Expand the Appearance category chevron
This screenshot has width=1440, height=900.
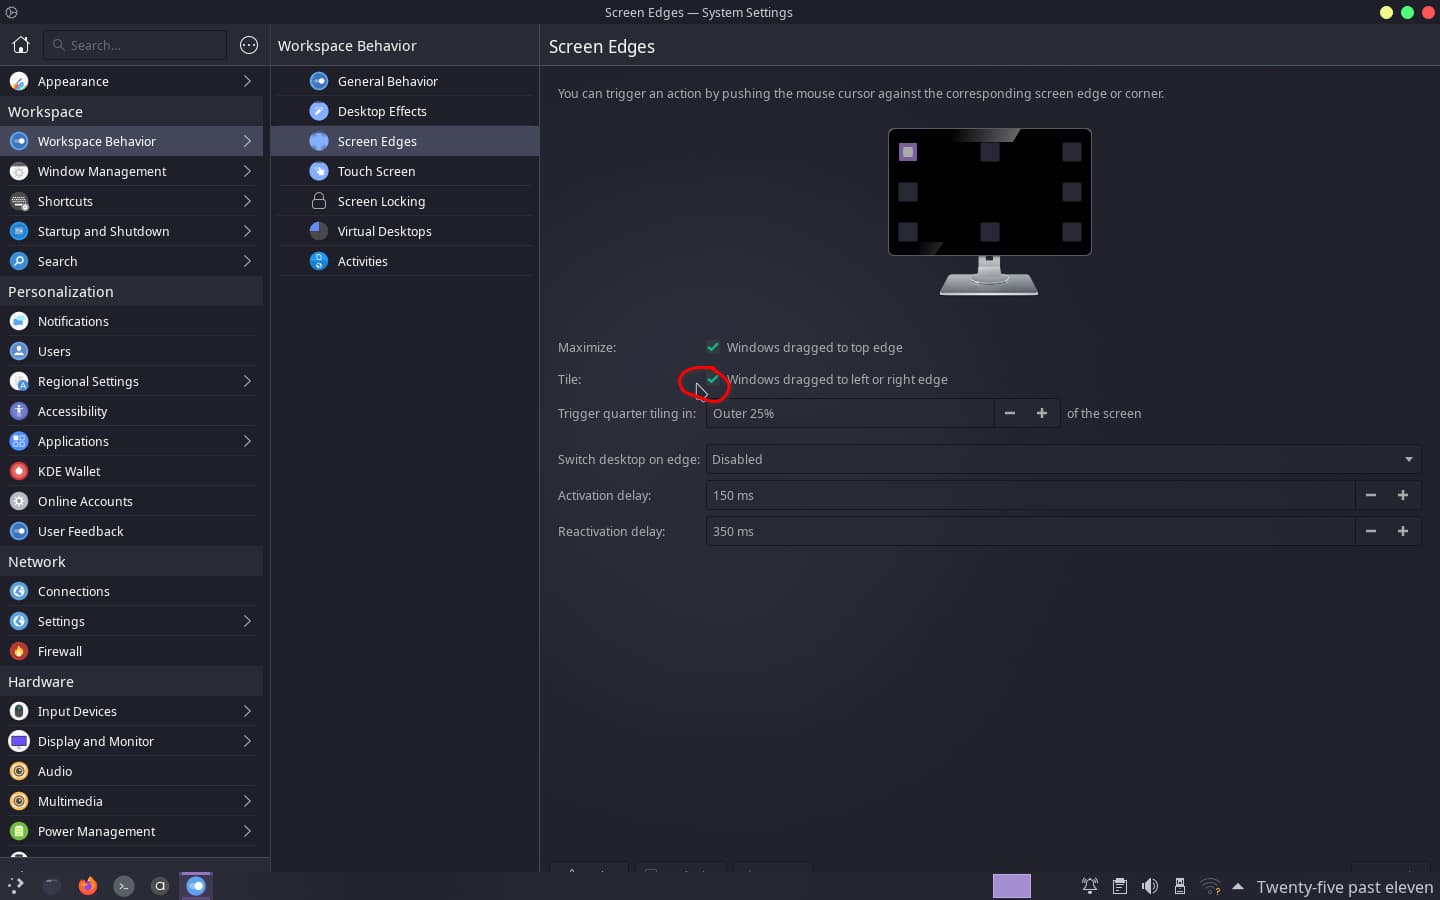[x=247, y=81]
